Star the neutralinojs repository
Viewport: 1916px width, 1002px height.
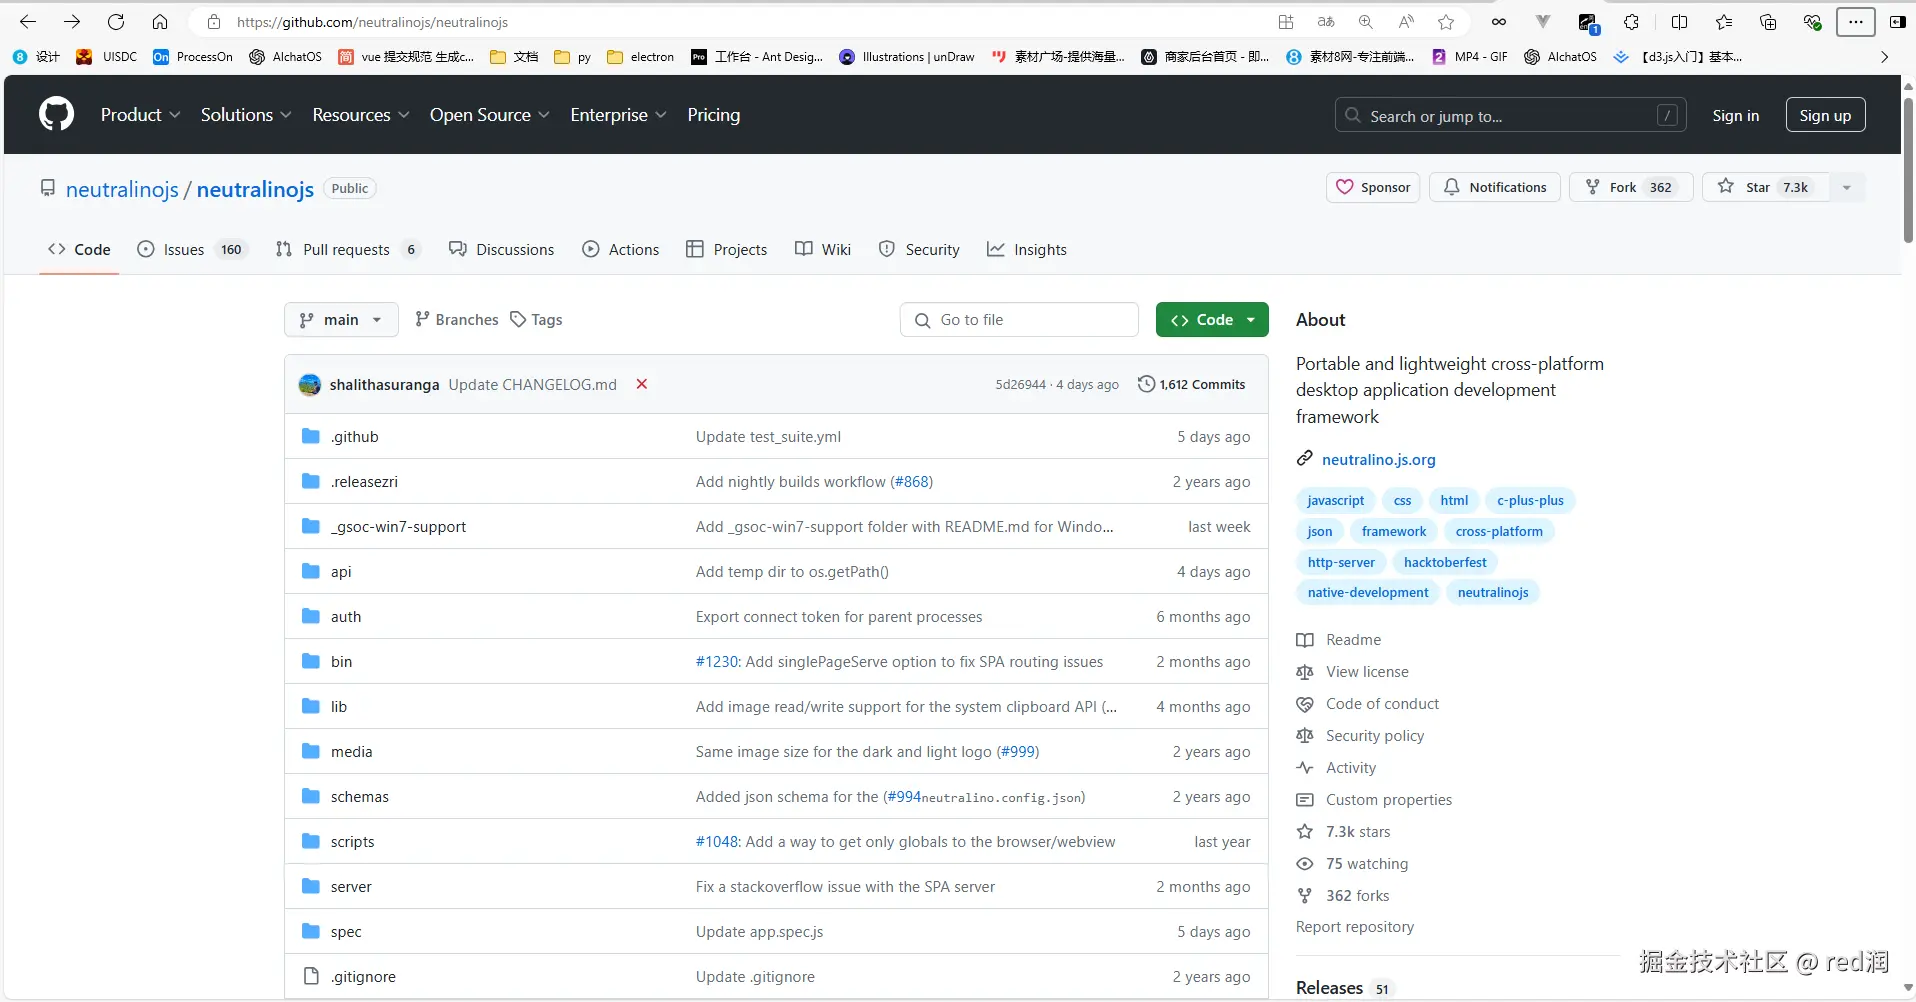click(x=1765, y=187)
